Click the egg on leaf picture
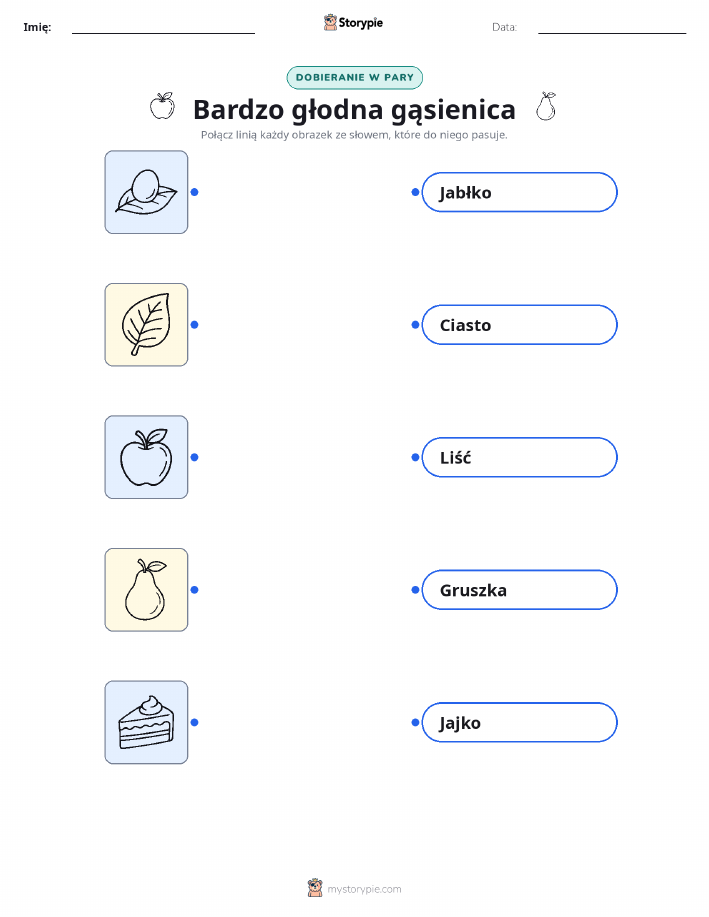 pos(146,192)
